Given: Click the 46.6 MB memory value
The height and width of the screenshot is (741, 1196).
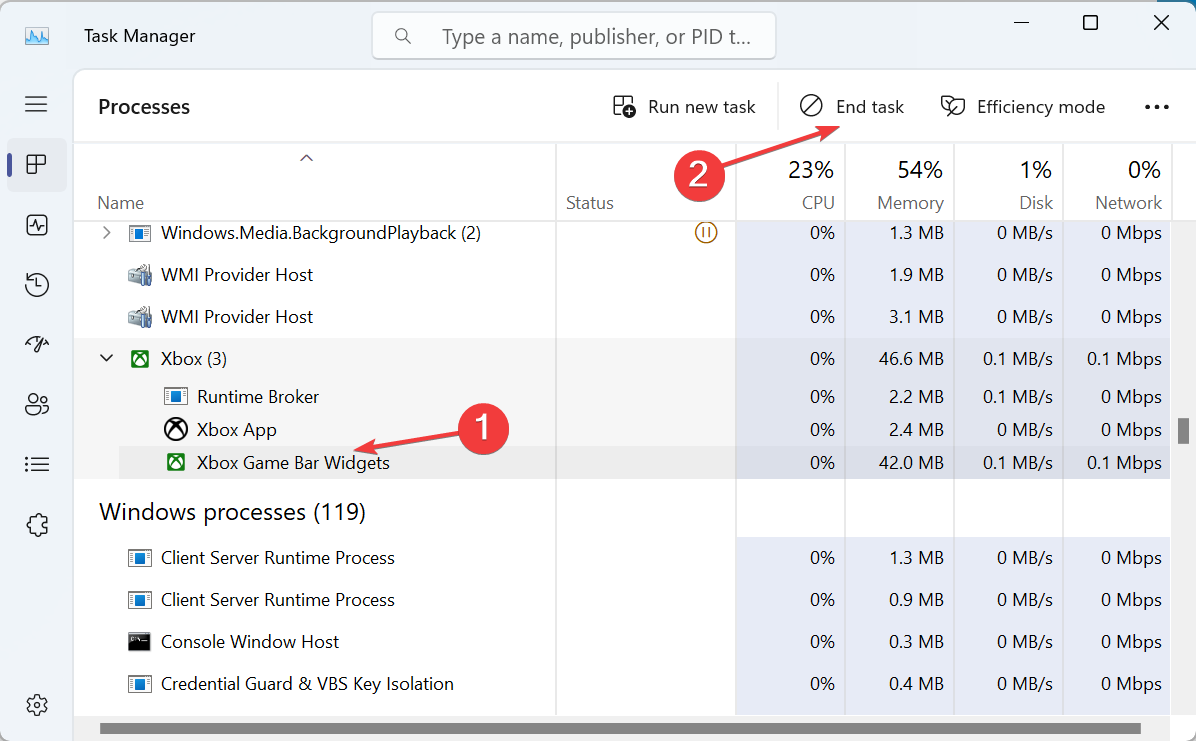Looking at the screenshot, I should [911, 359].
